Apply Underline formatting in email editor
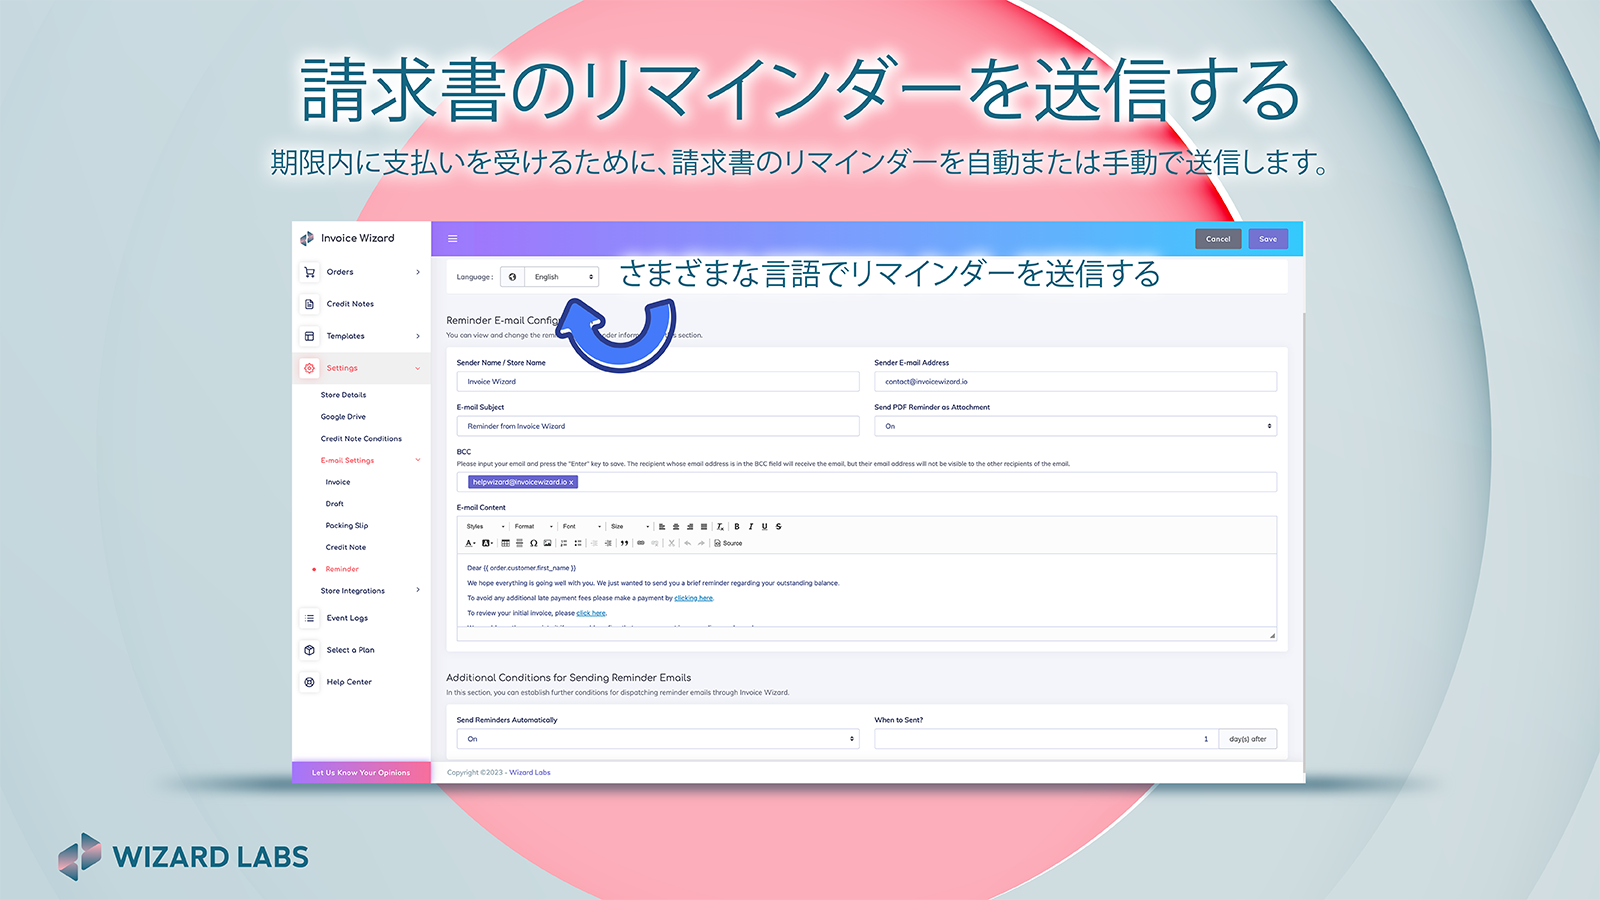This screenshot has height=900, width=1600. [x=765, y=526]
